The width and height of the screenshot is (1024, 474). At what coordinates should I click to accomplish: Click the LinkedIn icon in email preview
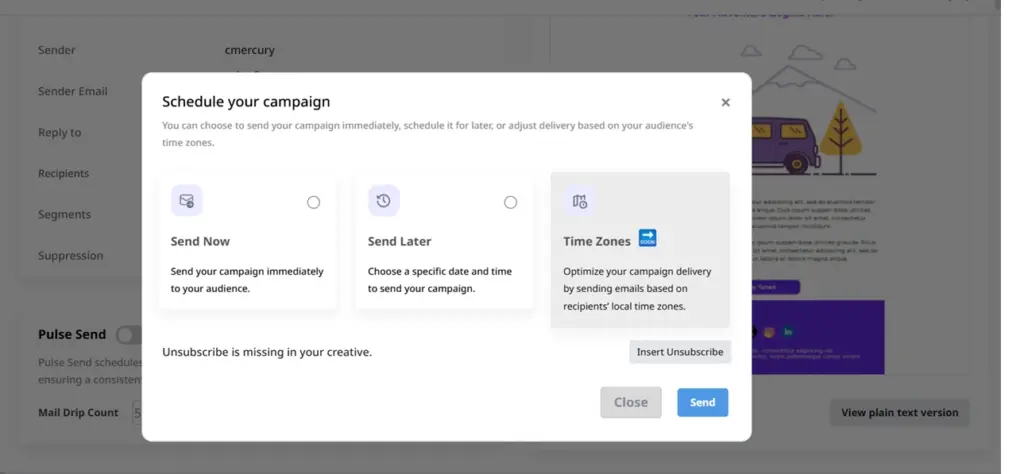(788, 332)
